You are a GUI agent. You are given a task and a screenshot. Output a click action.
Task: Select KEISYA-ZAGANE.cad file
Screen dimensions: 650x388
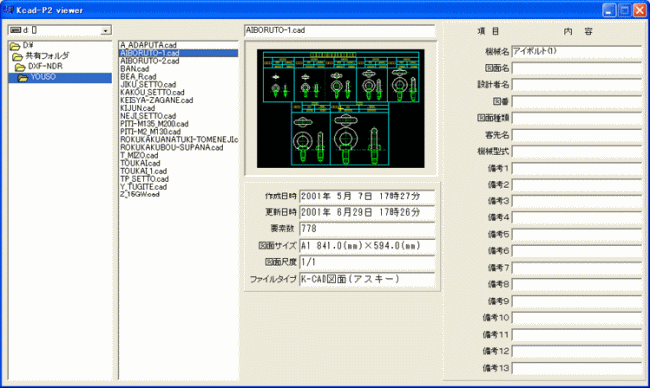click(157, 100)
